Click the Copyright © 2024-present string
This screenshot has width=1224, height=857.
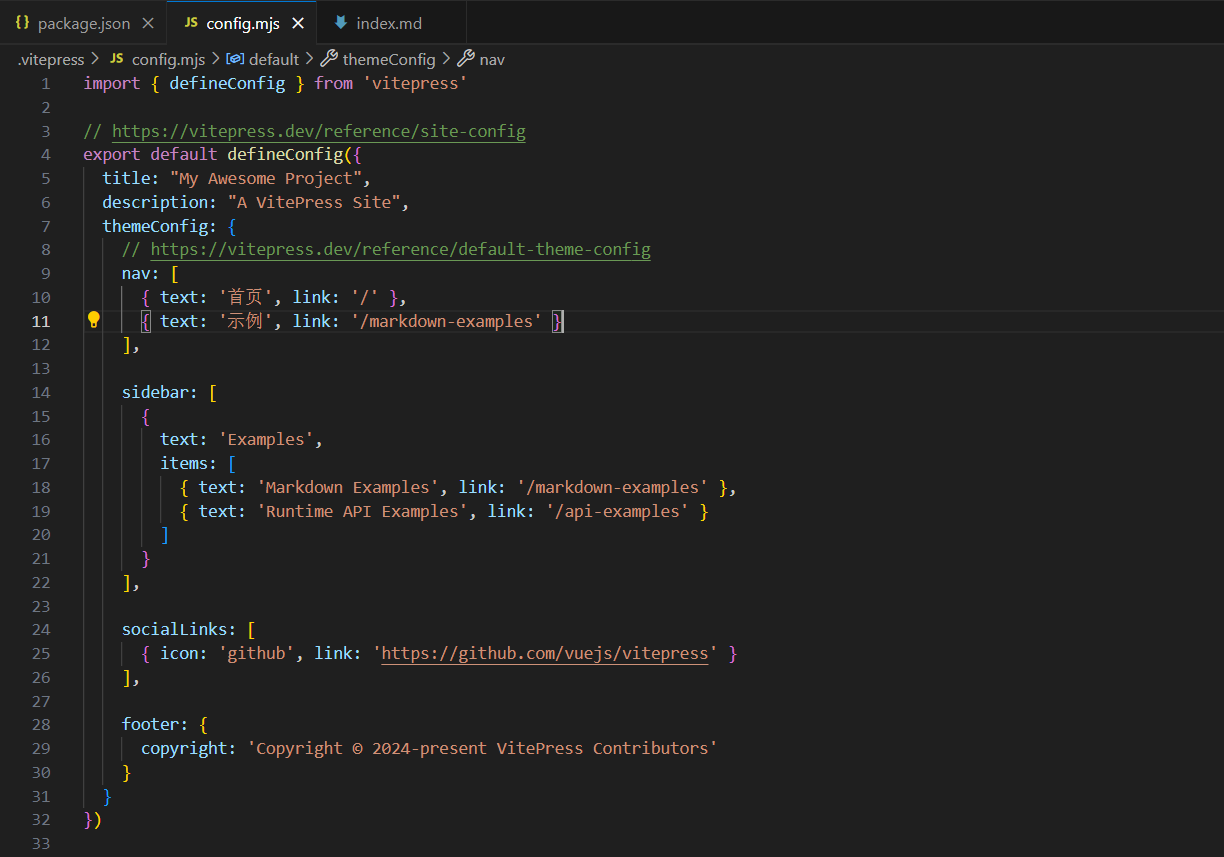pyautogui.click(x=483, y=748)
